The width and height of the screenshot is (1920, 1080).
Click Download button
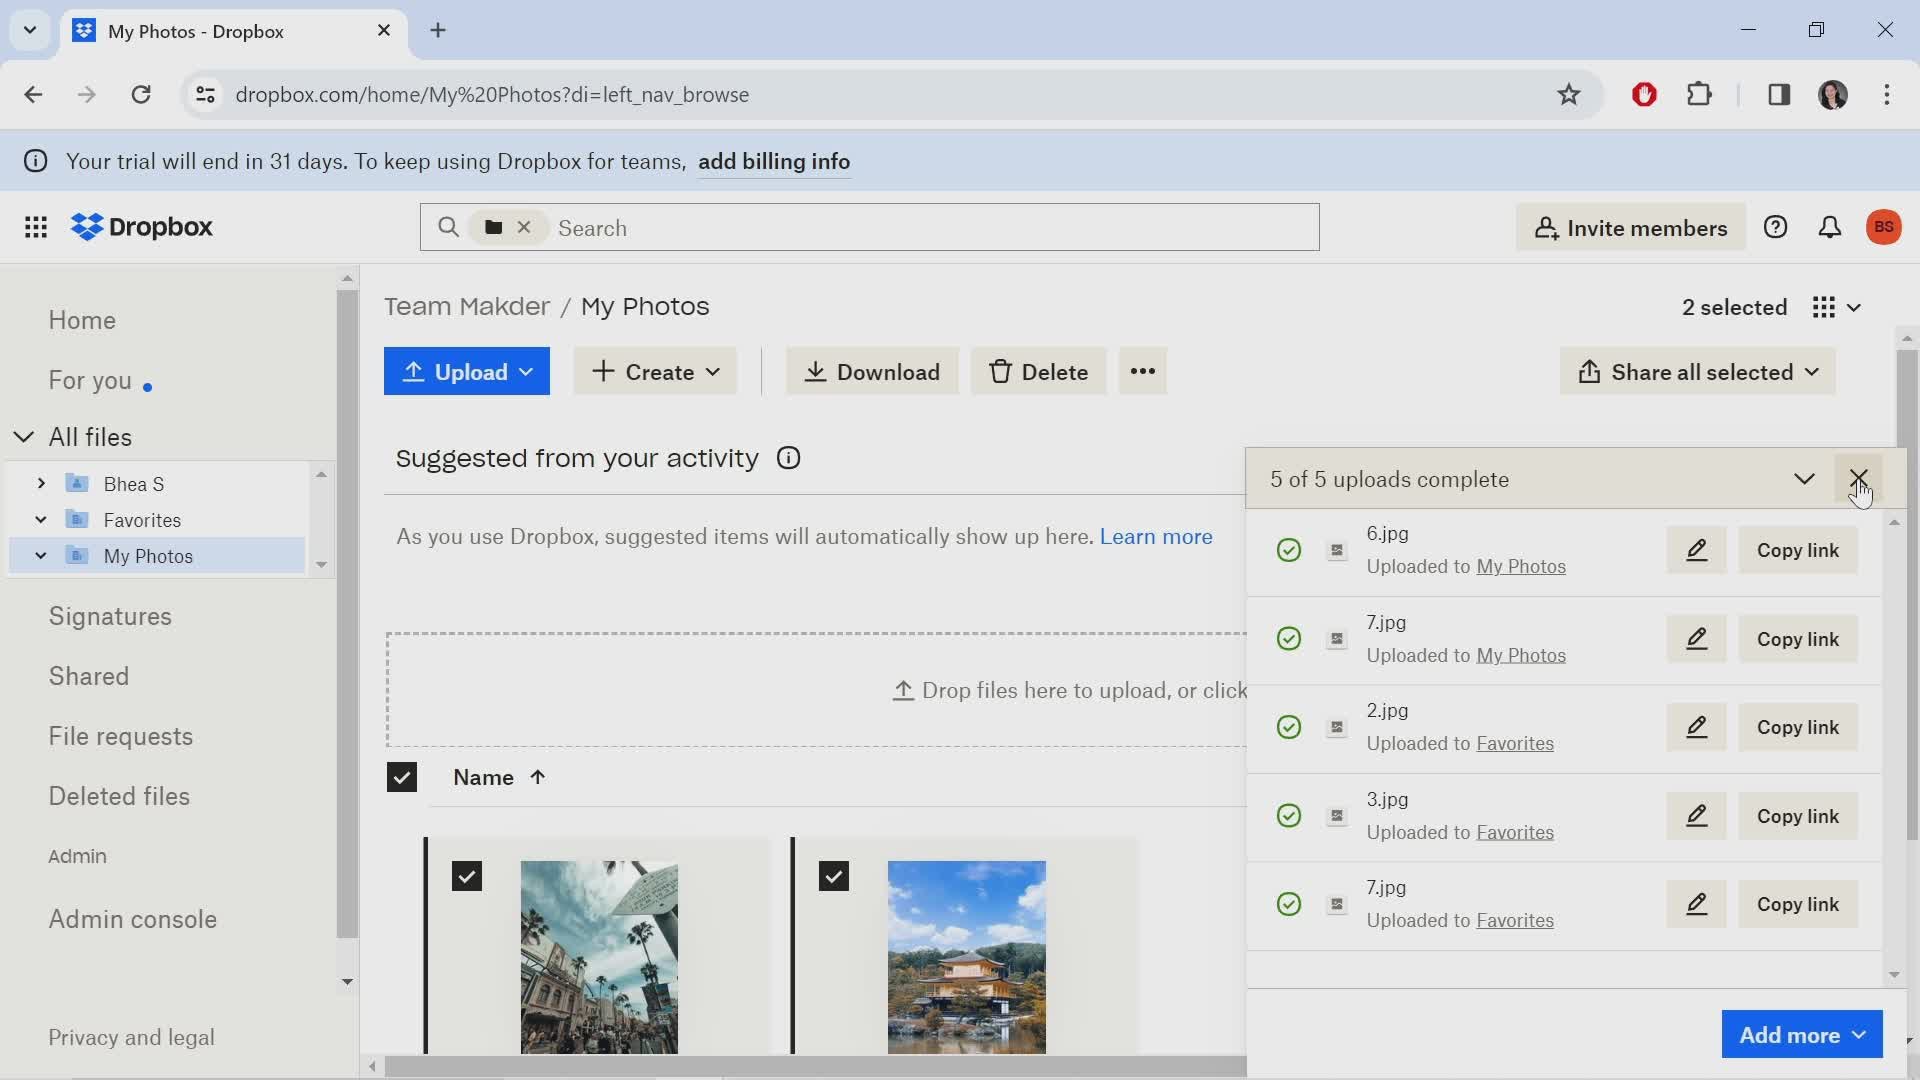tap(872, 371)
